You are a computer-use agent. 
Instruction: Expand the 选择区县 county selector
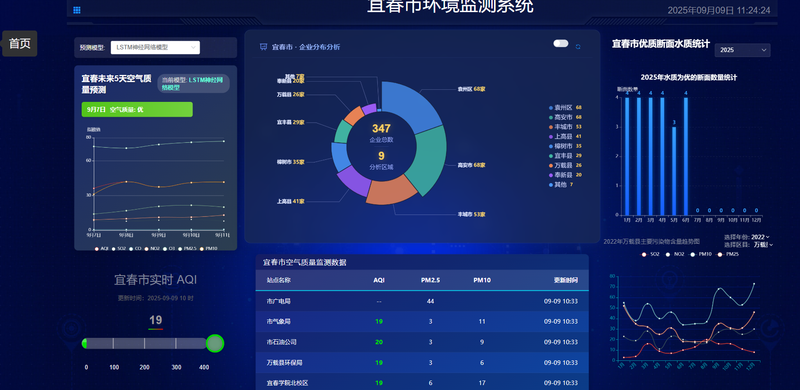click(763, 245)
